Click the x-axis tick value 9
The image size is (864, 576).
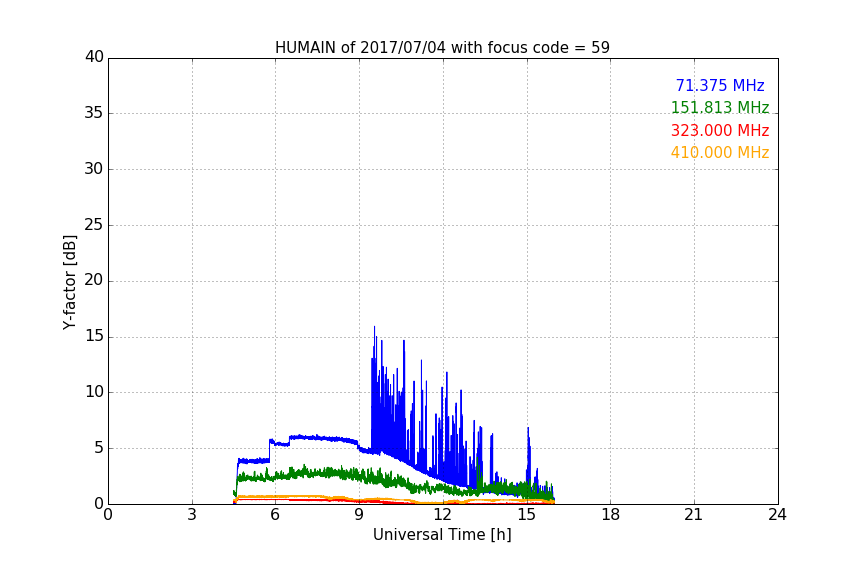click(x=359, y=515)
